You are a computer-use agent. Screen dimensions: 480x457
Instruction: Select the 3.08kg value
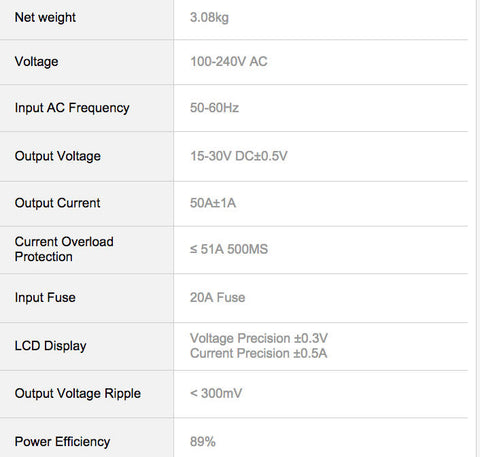point(209,17)
